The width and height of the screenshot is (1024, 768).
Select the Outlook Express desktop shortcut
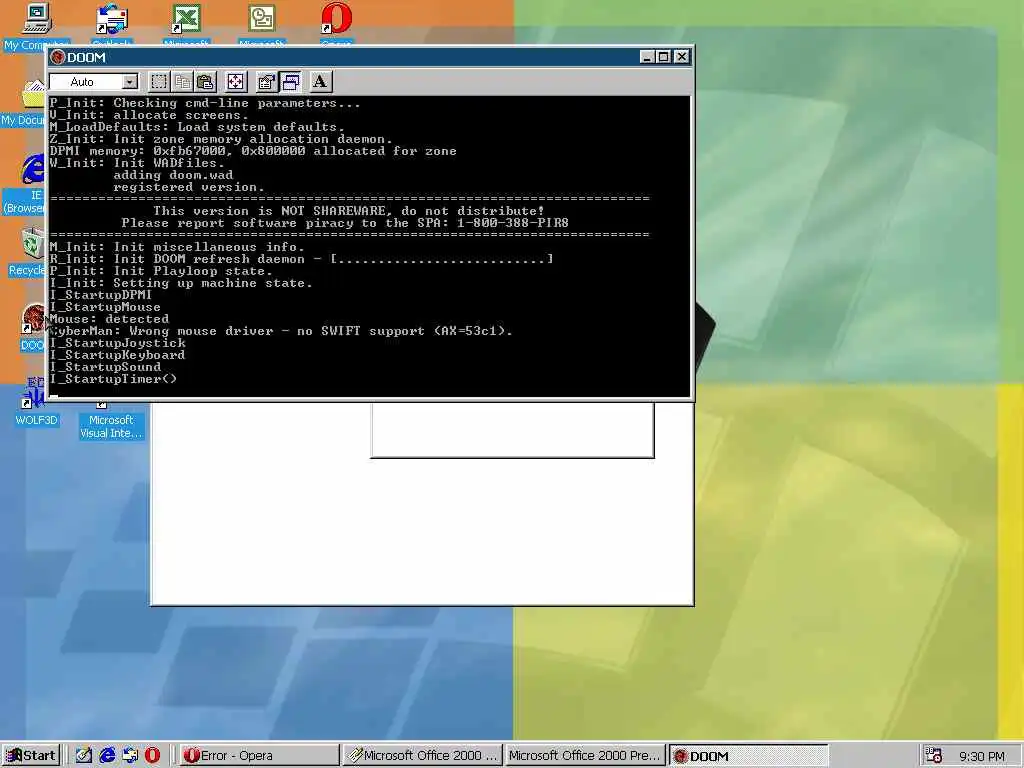[112, 27]
